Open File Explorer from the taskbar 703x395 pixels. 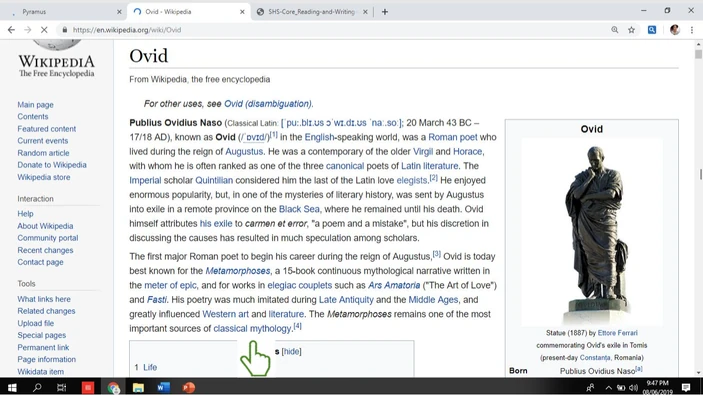click(138, 387)
